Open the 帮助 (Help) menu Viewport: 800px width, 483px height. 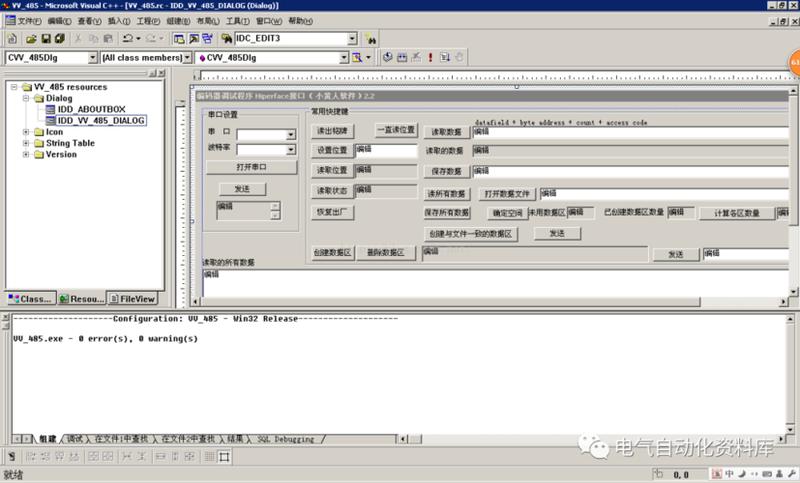(300, 21)
